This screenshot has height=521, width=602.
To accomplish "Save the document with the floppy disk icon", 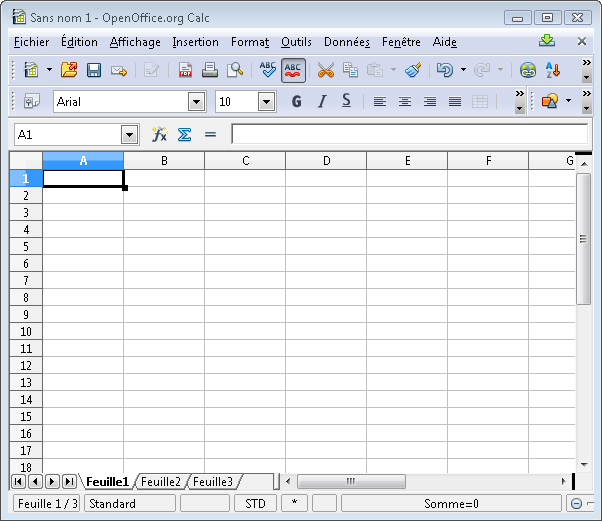I will pos(94,70).
